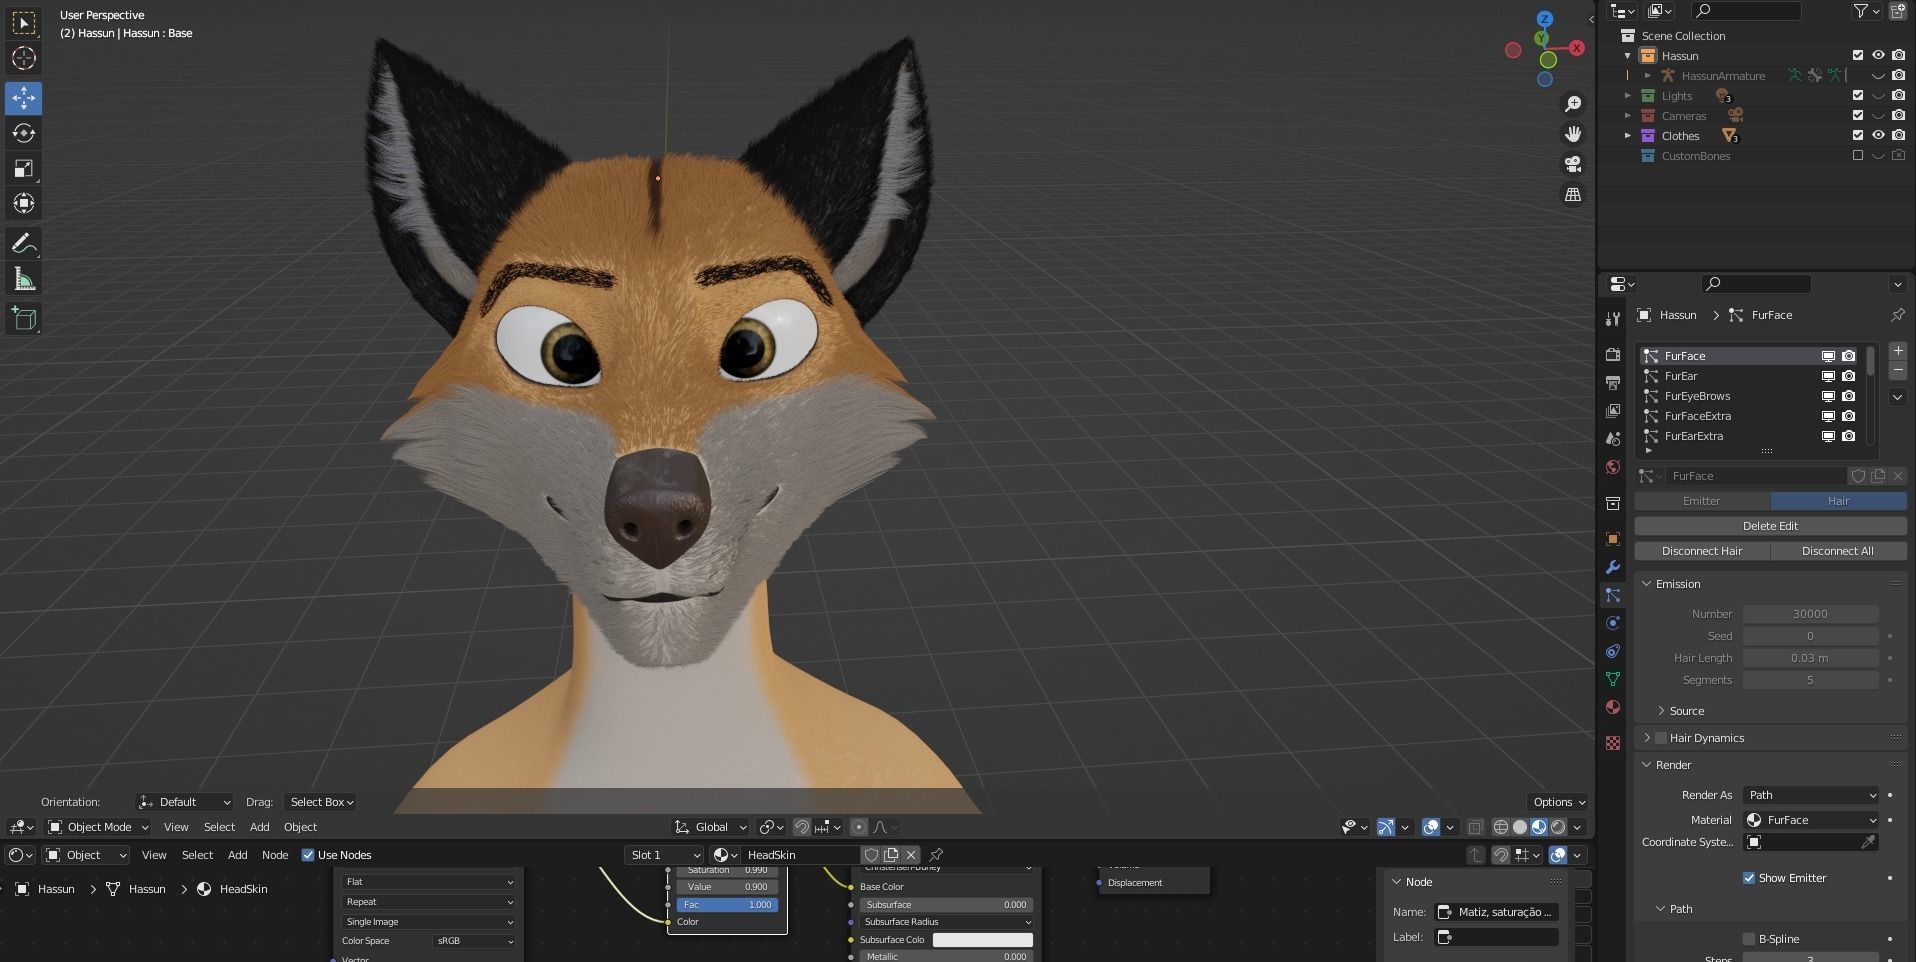Pin the node editor material
1916x962 pixels.
[936, 855]
